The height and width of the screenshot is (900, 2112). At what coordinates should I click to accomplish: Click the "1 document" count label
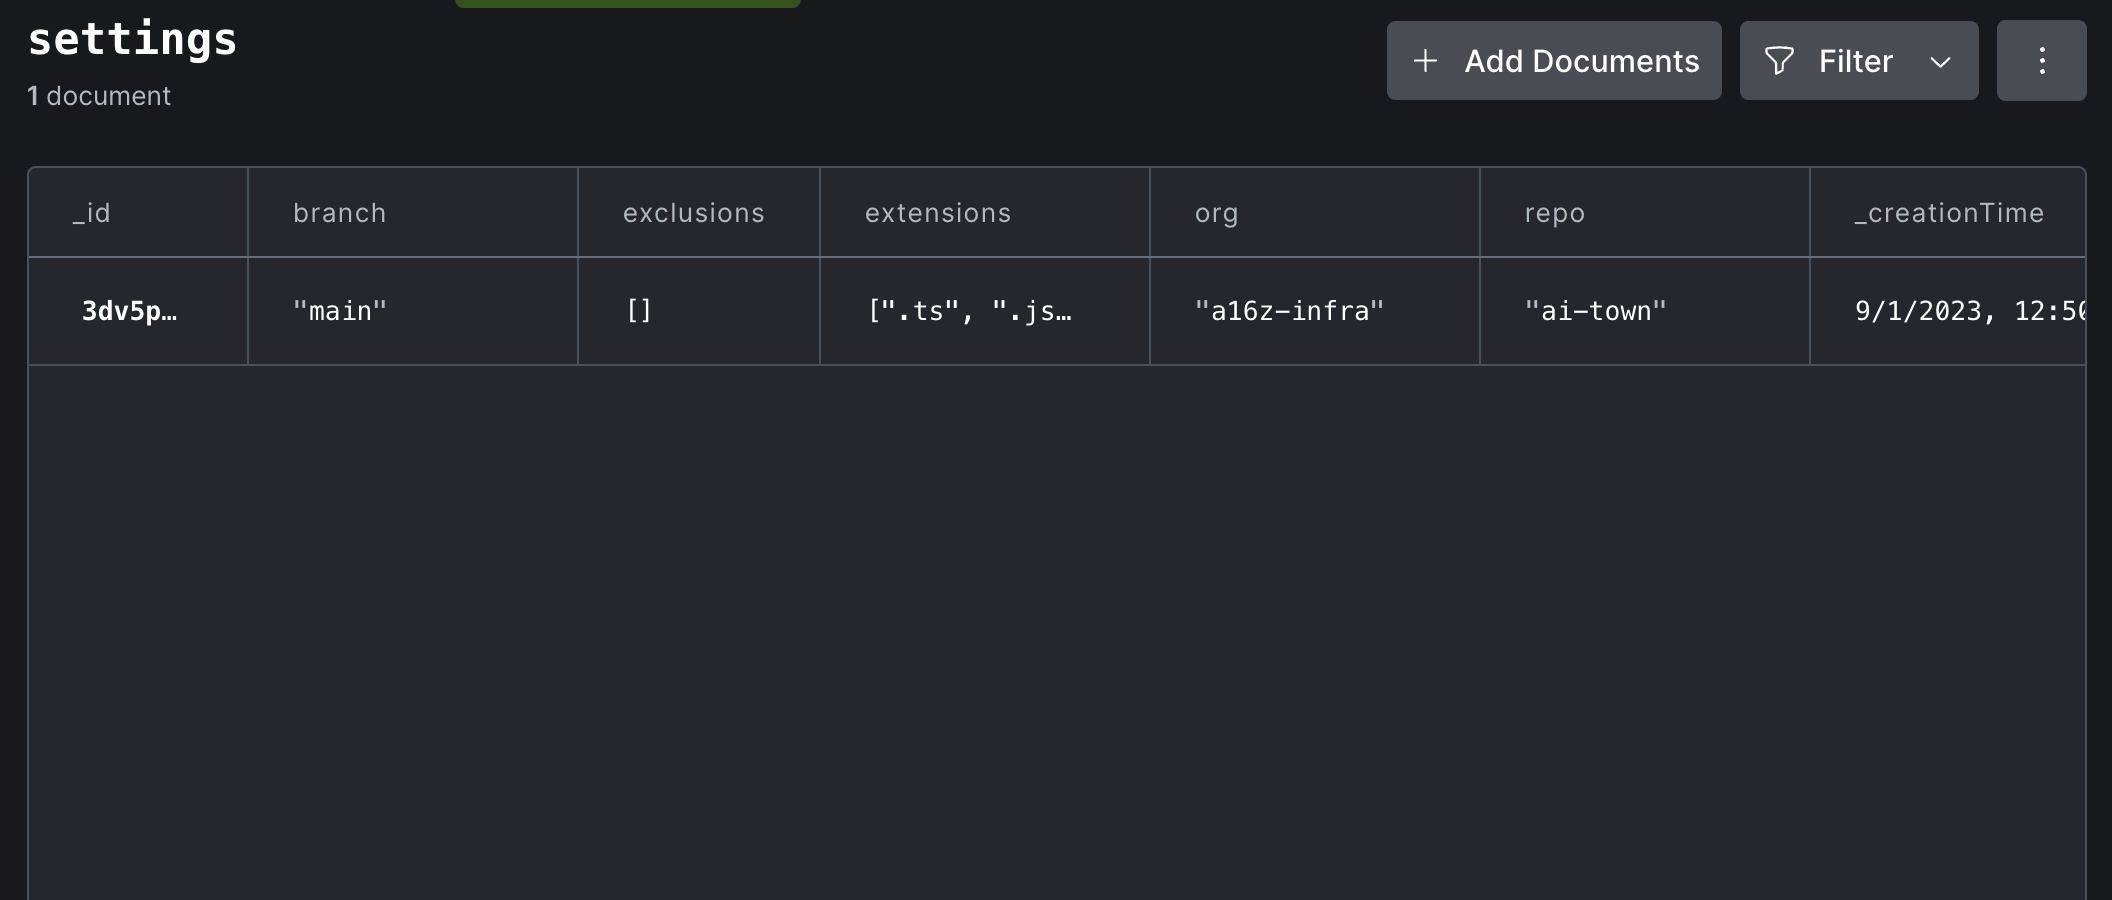pos(99,96)
